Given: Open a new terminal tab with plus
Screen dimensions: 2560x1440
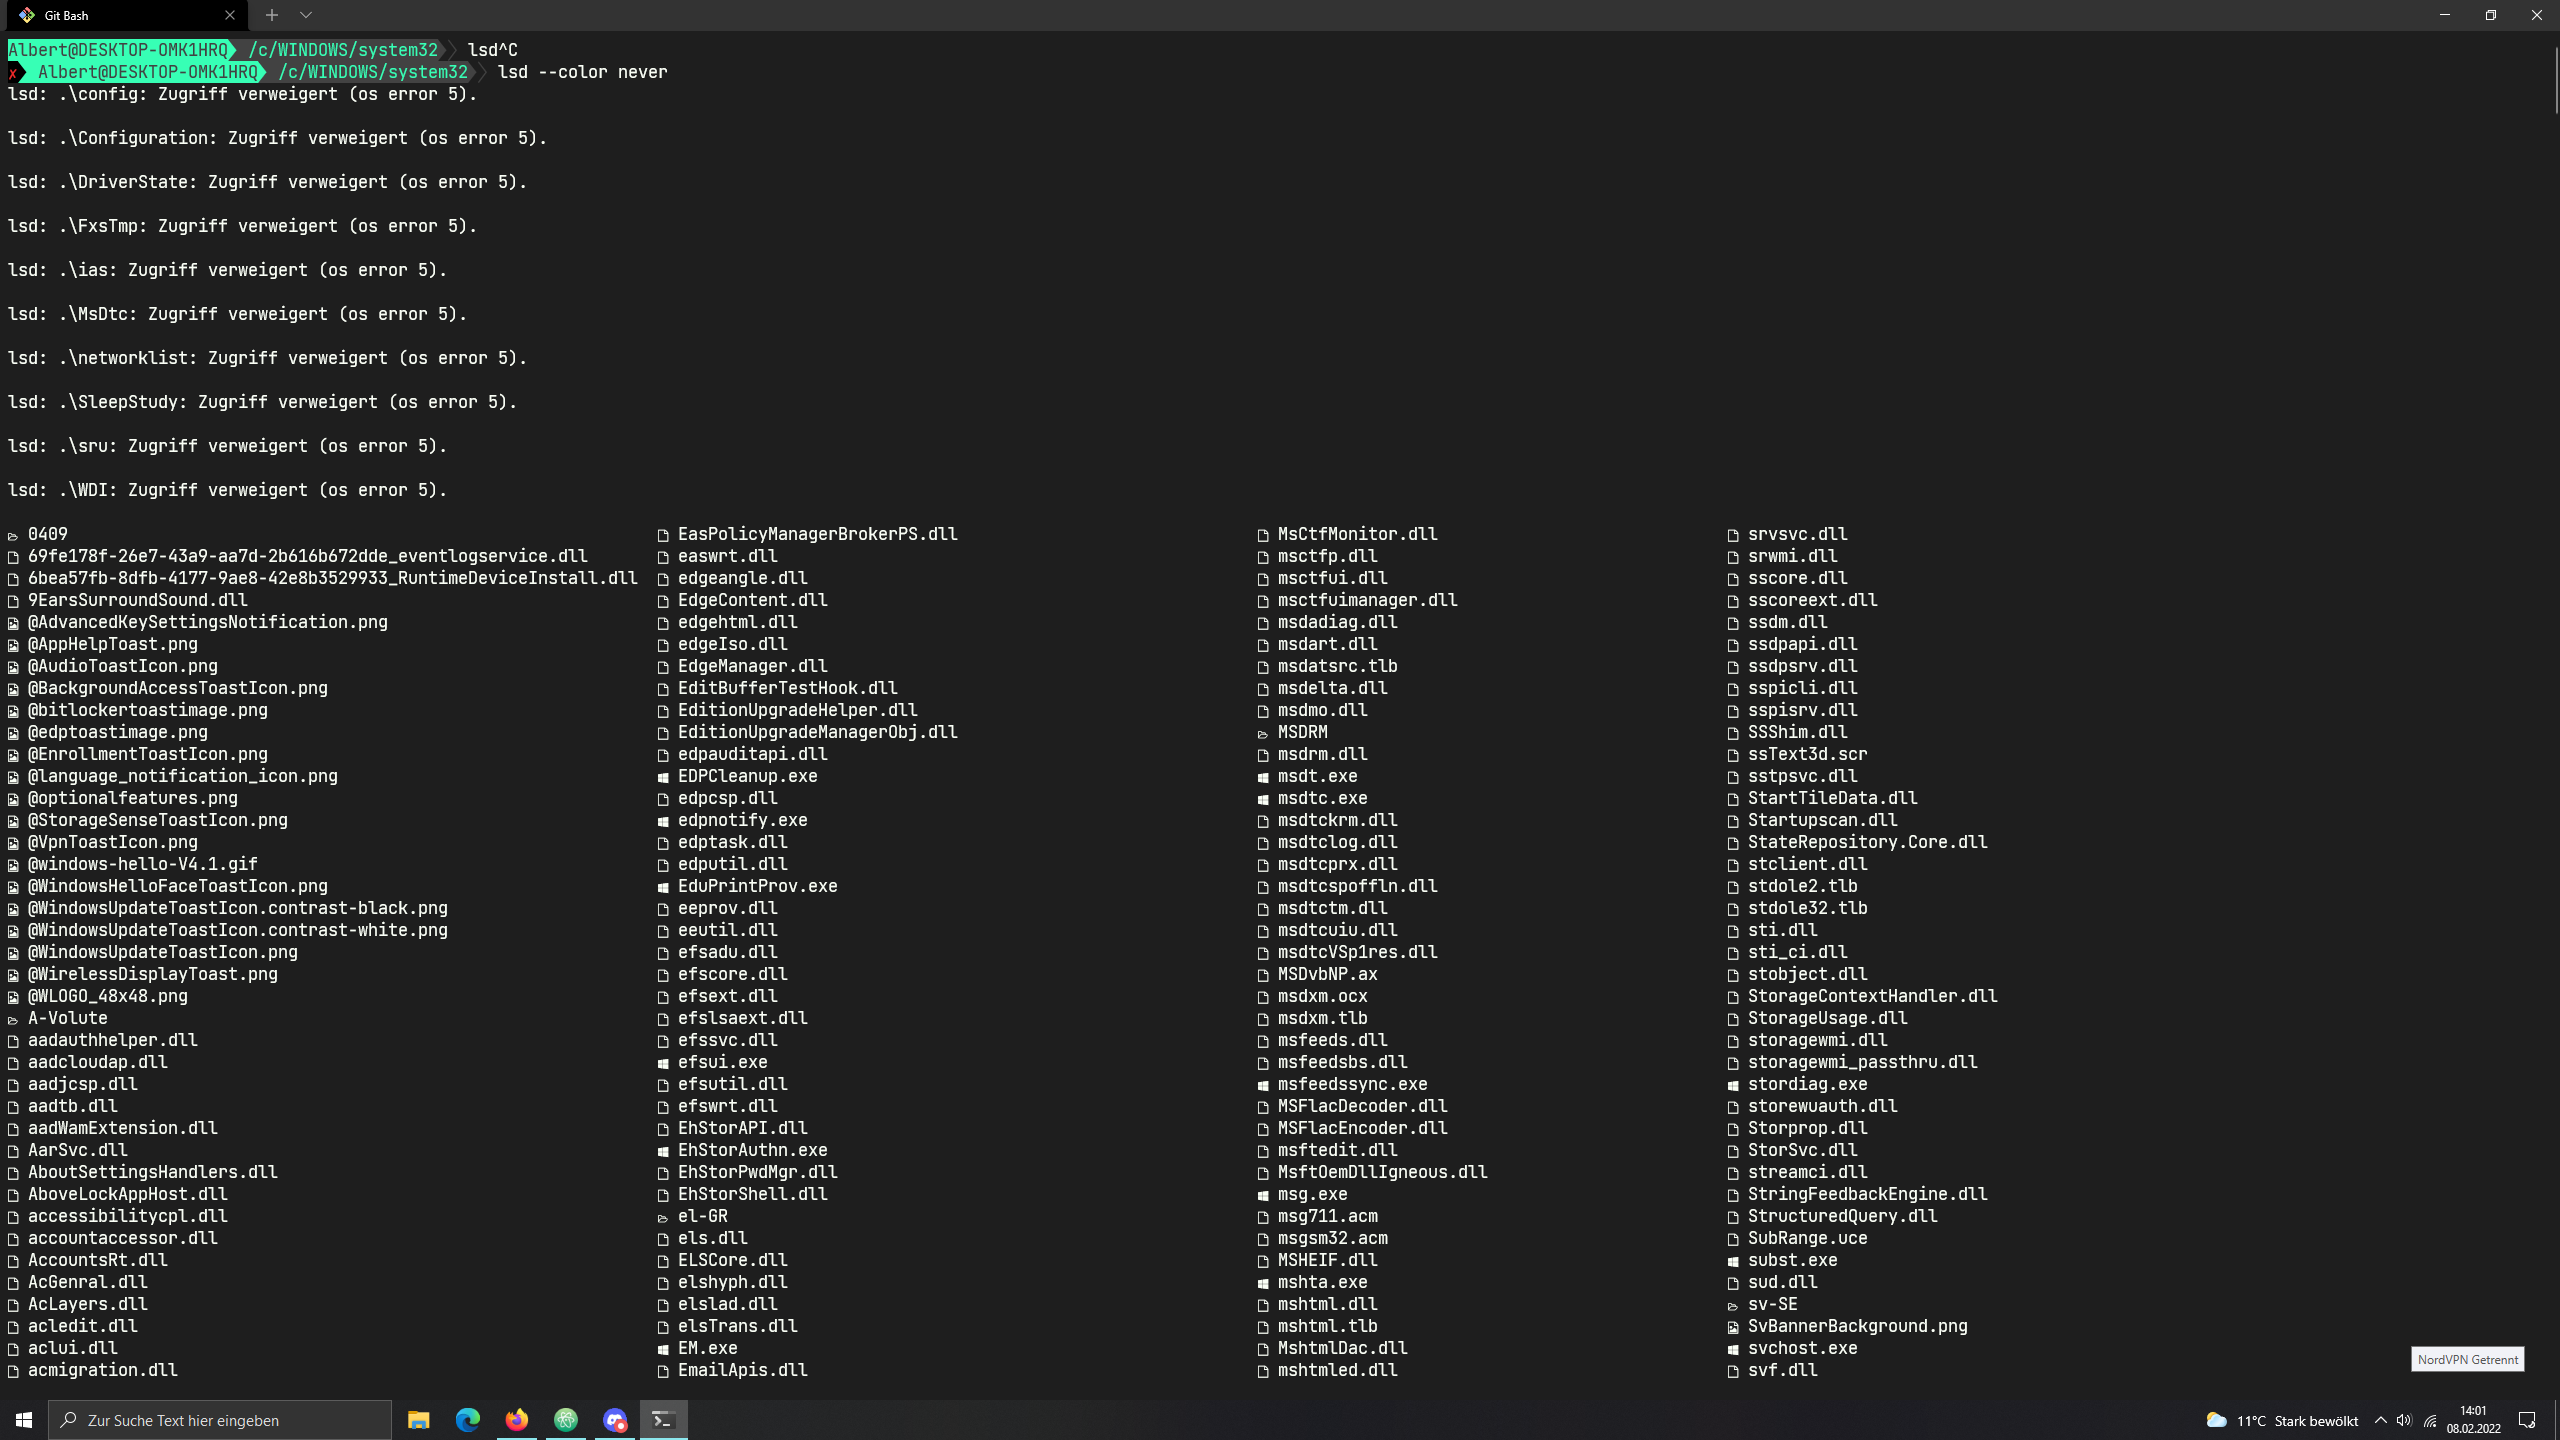Looking at the screenshot, I should [271, 15].
